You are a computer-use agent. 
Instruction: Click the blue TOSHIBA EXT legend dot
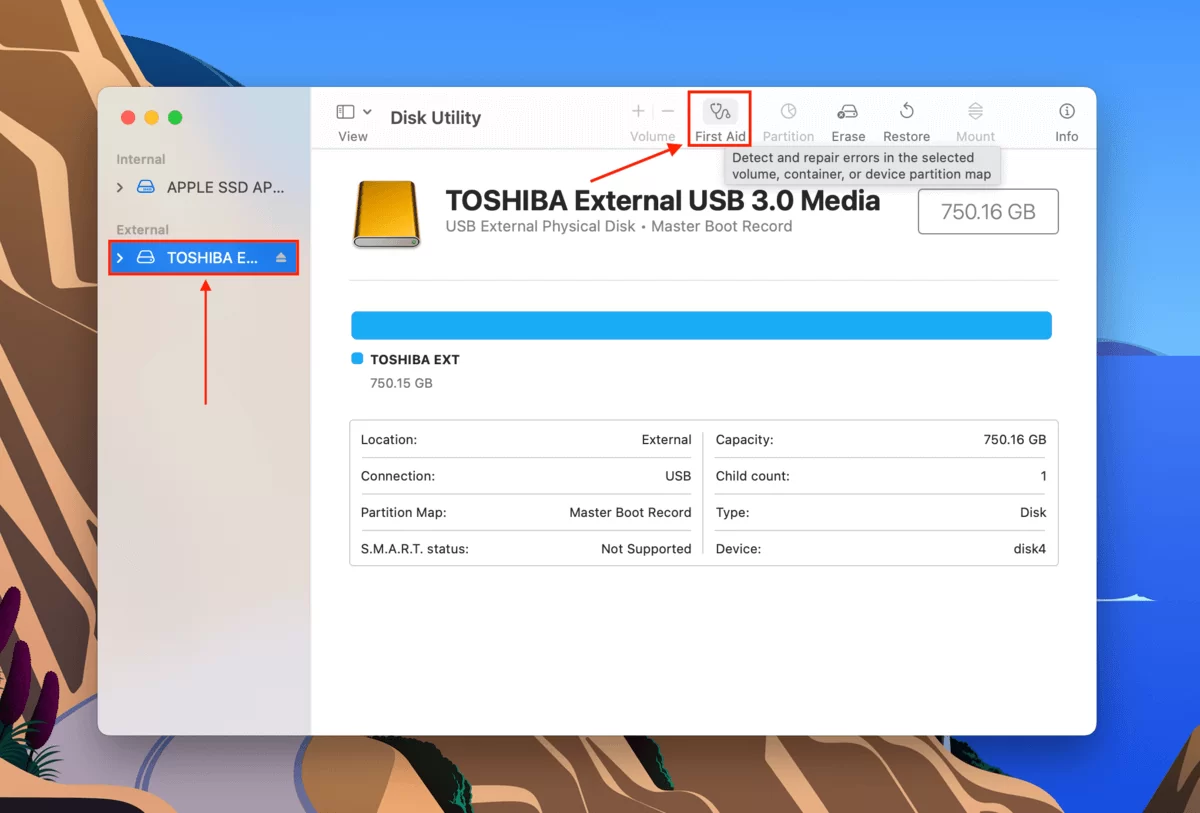coord(356,358)
